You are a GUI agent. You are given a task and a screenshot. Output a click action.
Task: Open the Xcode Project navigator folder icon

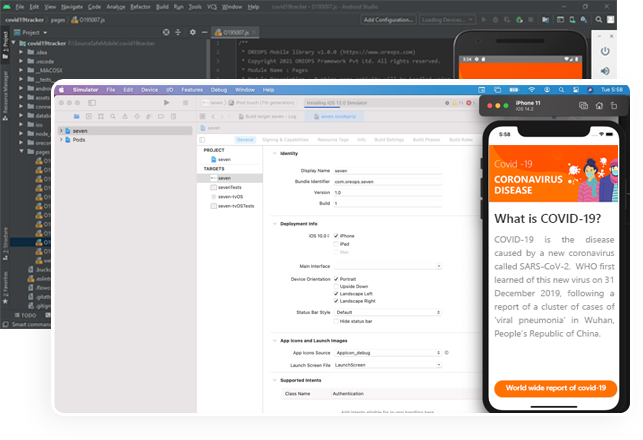coord(77,116)
